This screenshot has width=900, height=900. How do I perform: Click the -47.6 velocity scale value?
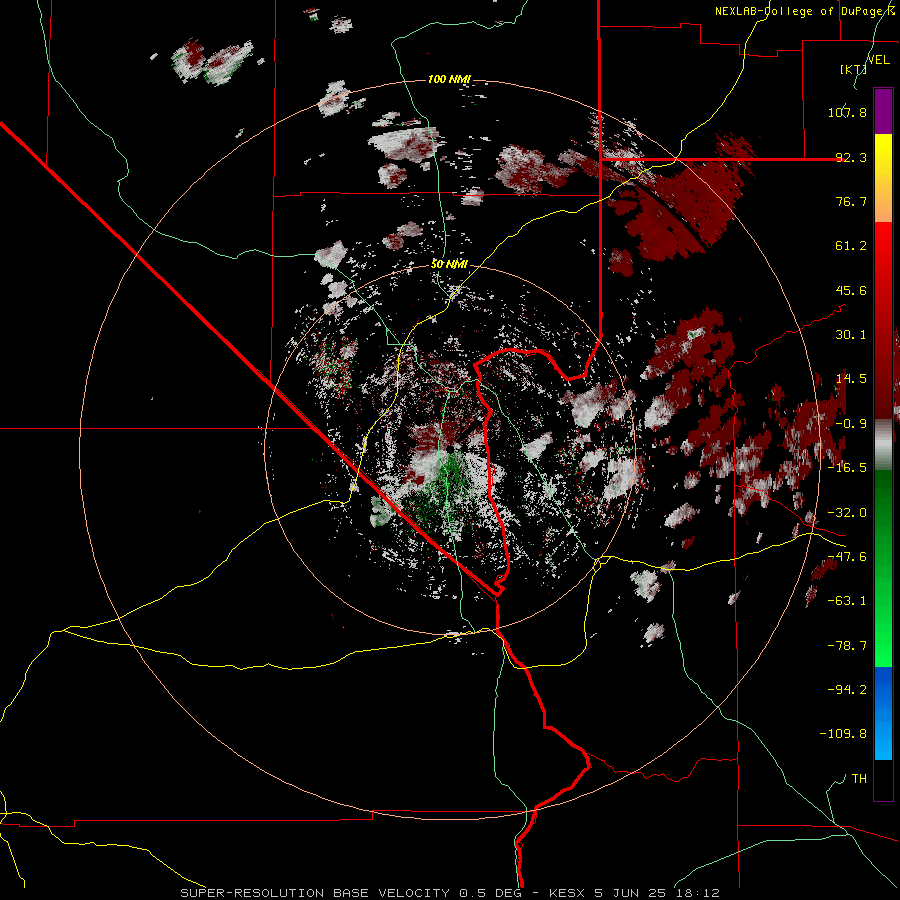[x=847, y=557]
